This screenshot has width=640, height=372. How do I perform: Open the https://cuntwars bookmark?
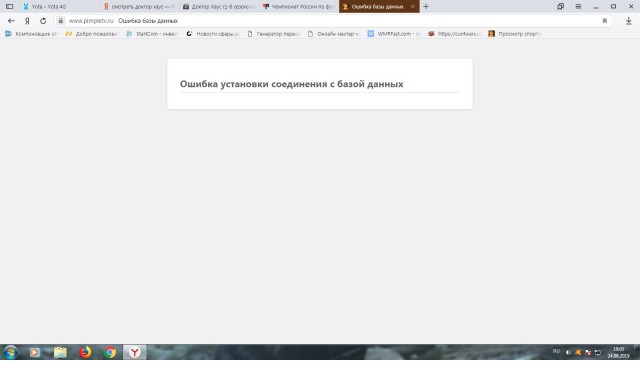(455, 34)
